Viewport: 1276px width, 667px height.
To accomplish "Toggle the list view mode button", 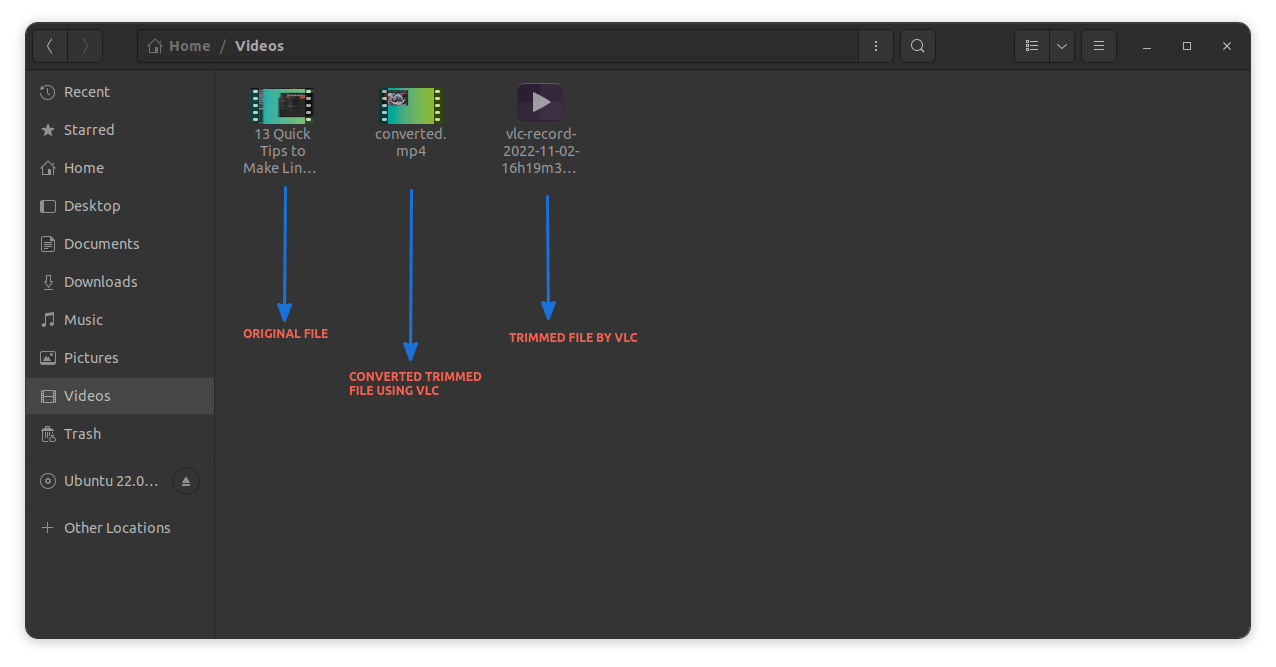I will (1032, 46).
